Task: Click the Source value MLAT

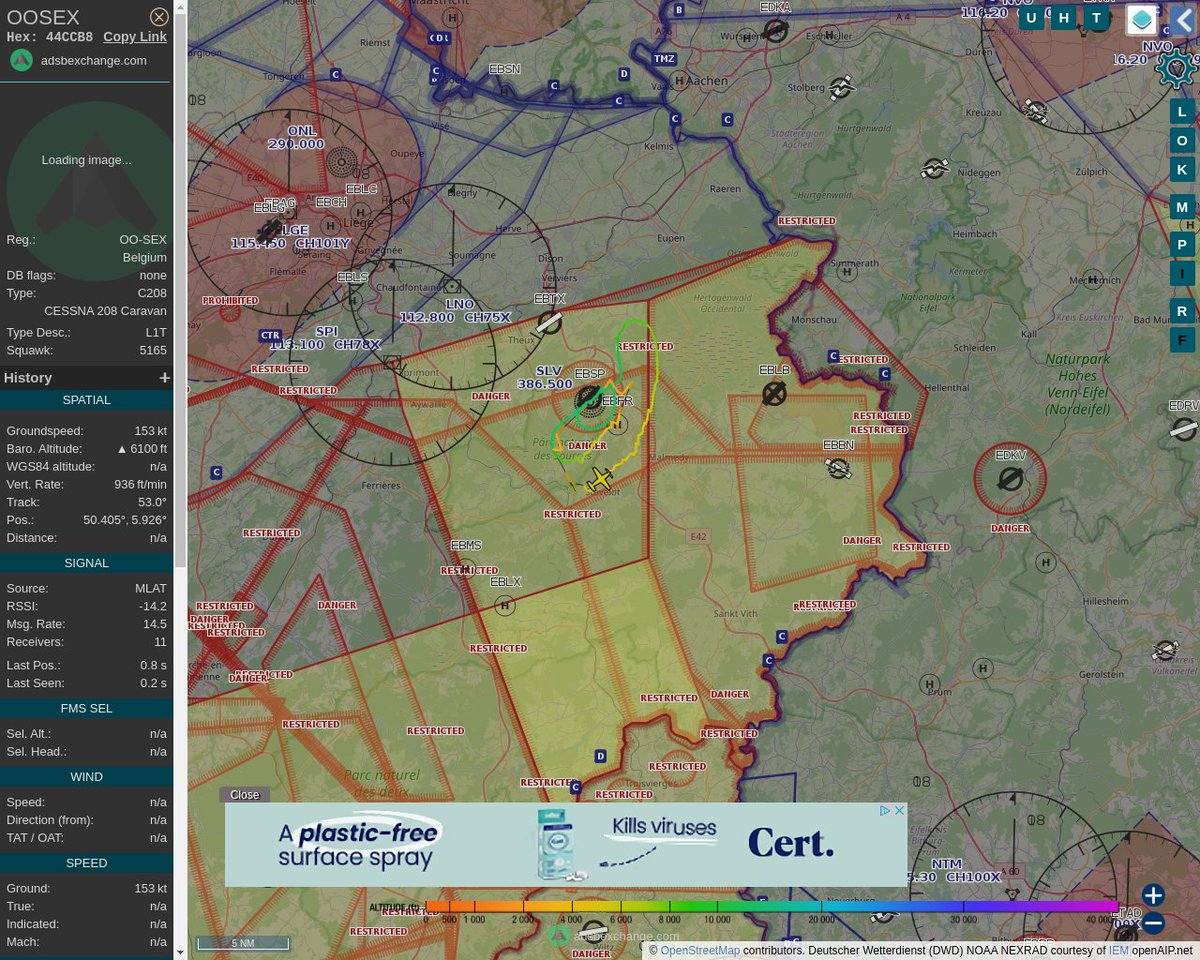Action: click(x=151, y=588)
